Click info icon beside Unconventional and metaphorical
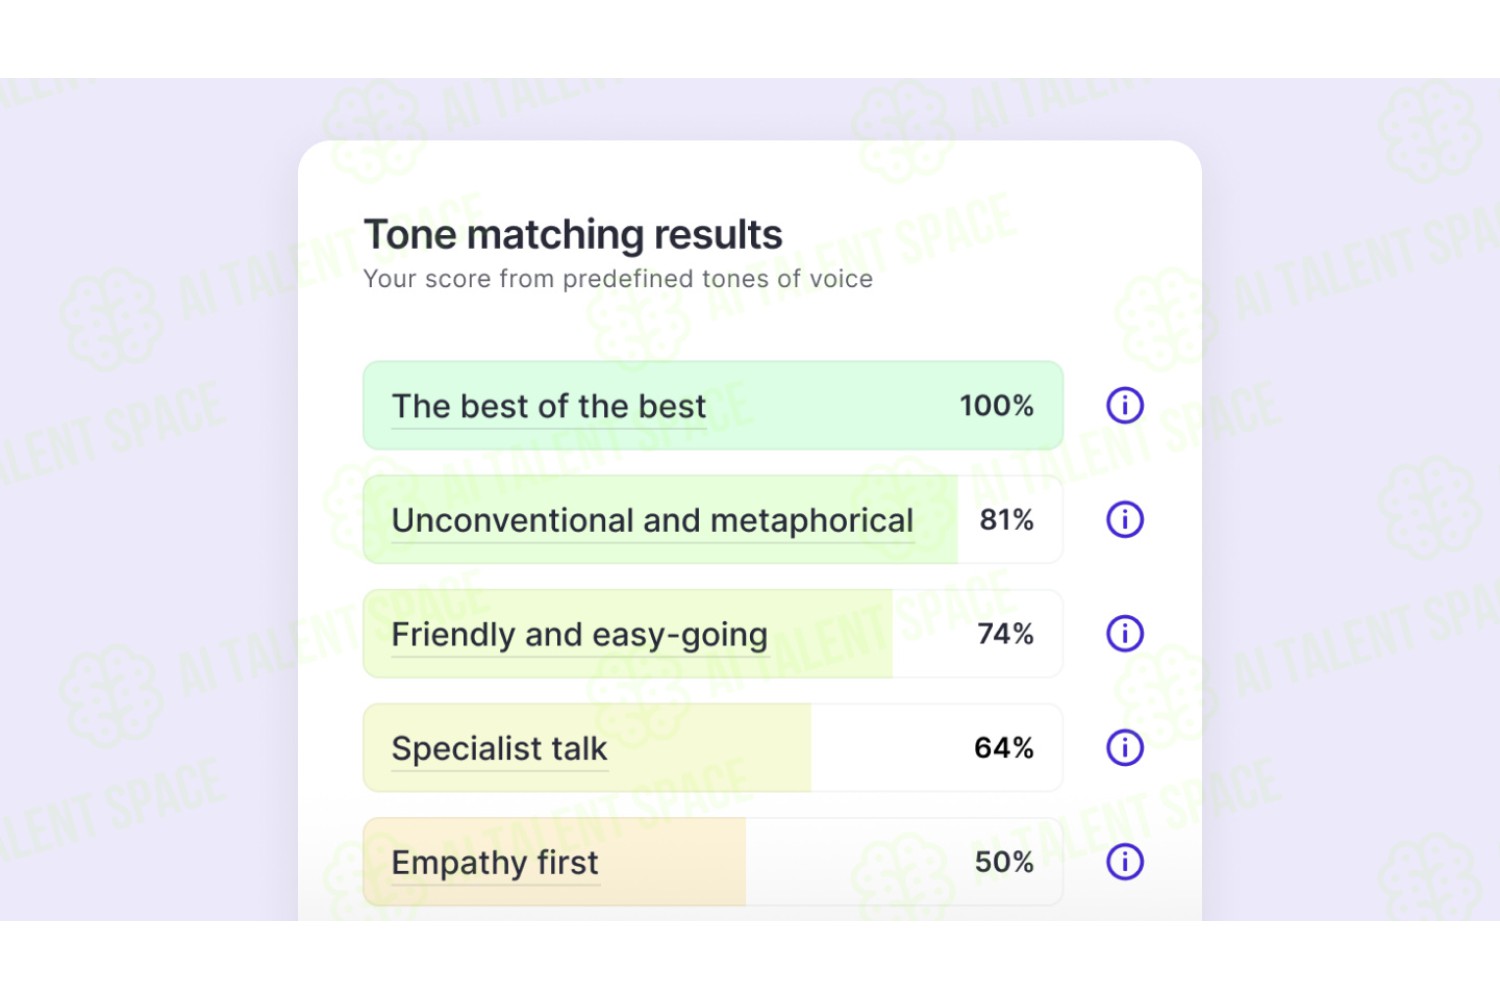The width and height of the screenshot is (1500, 1000). coord(1125,519)
